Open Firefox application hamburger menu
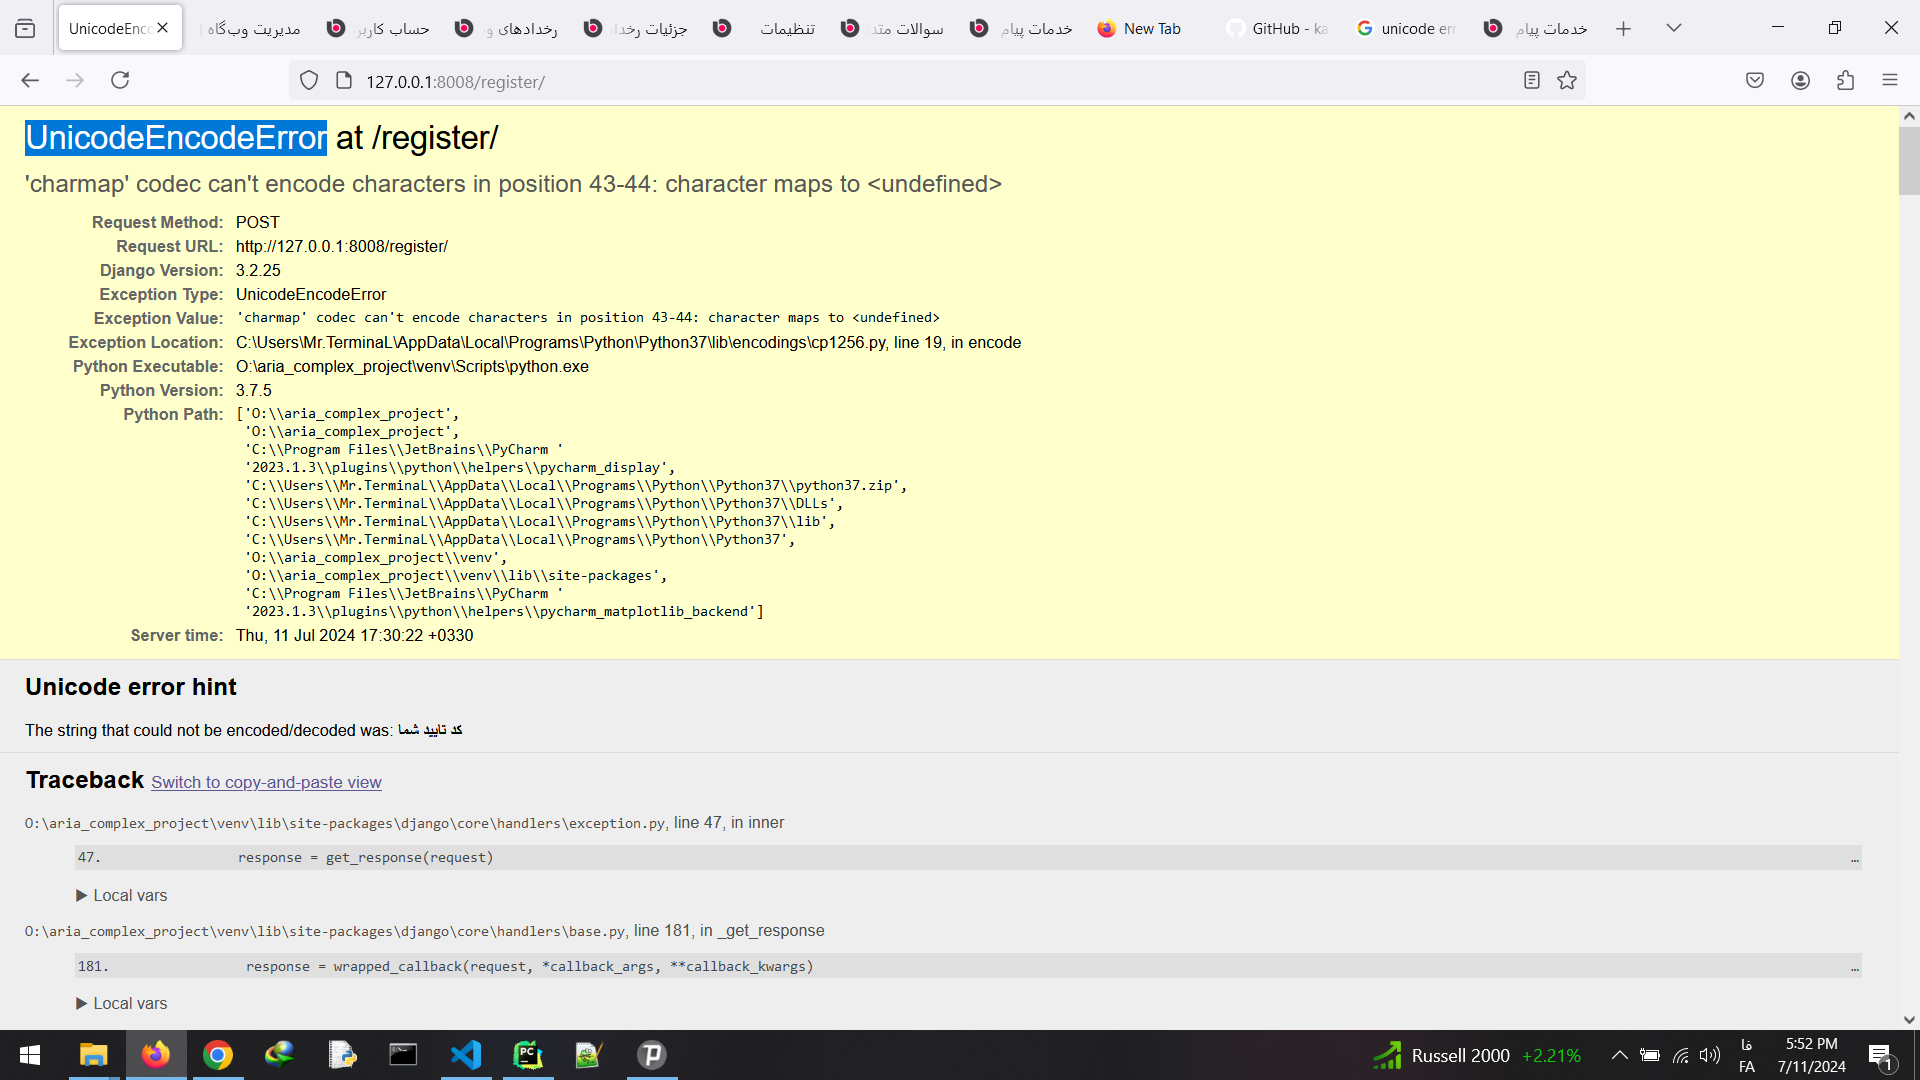 click(1889, 81)
